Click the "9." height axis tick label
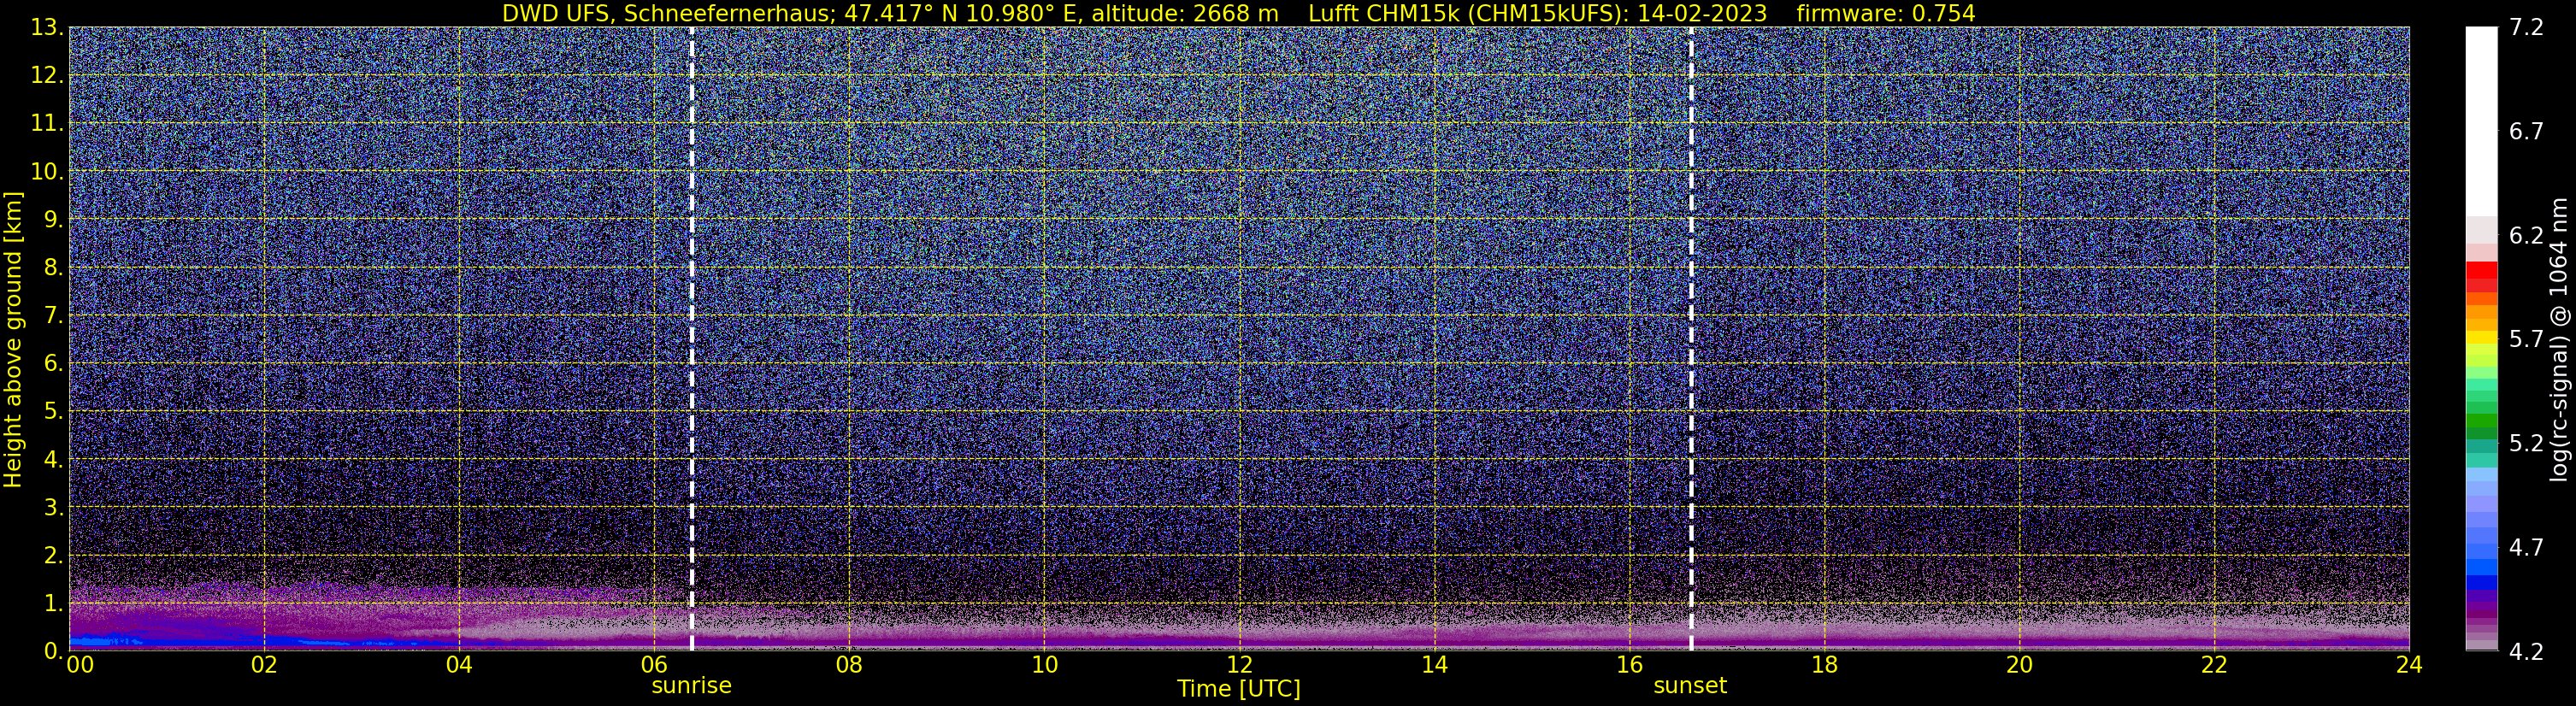Image resolution: width=2576 pixels, height=706 pixels. pos(52,219)
